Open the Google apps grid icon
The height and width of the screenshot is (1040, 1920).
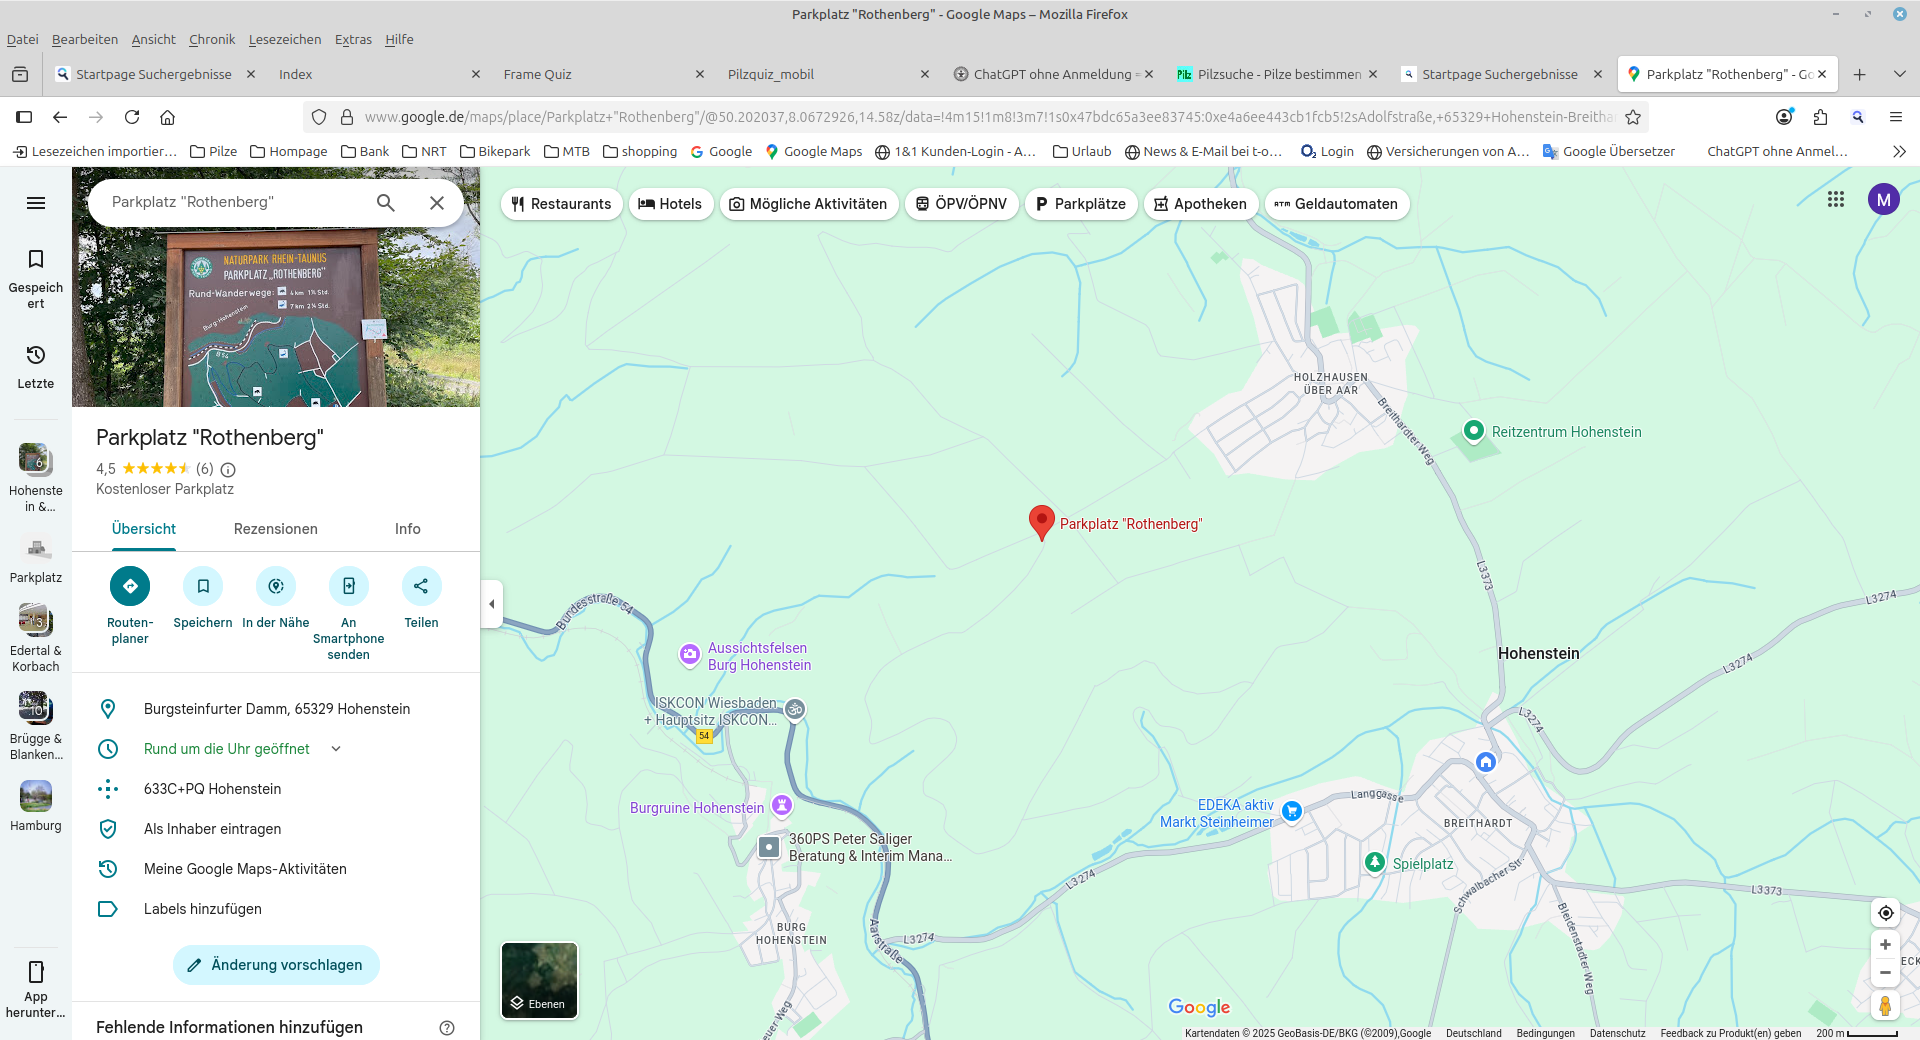point(1836,200)
